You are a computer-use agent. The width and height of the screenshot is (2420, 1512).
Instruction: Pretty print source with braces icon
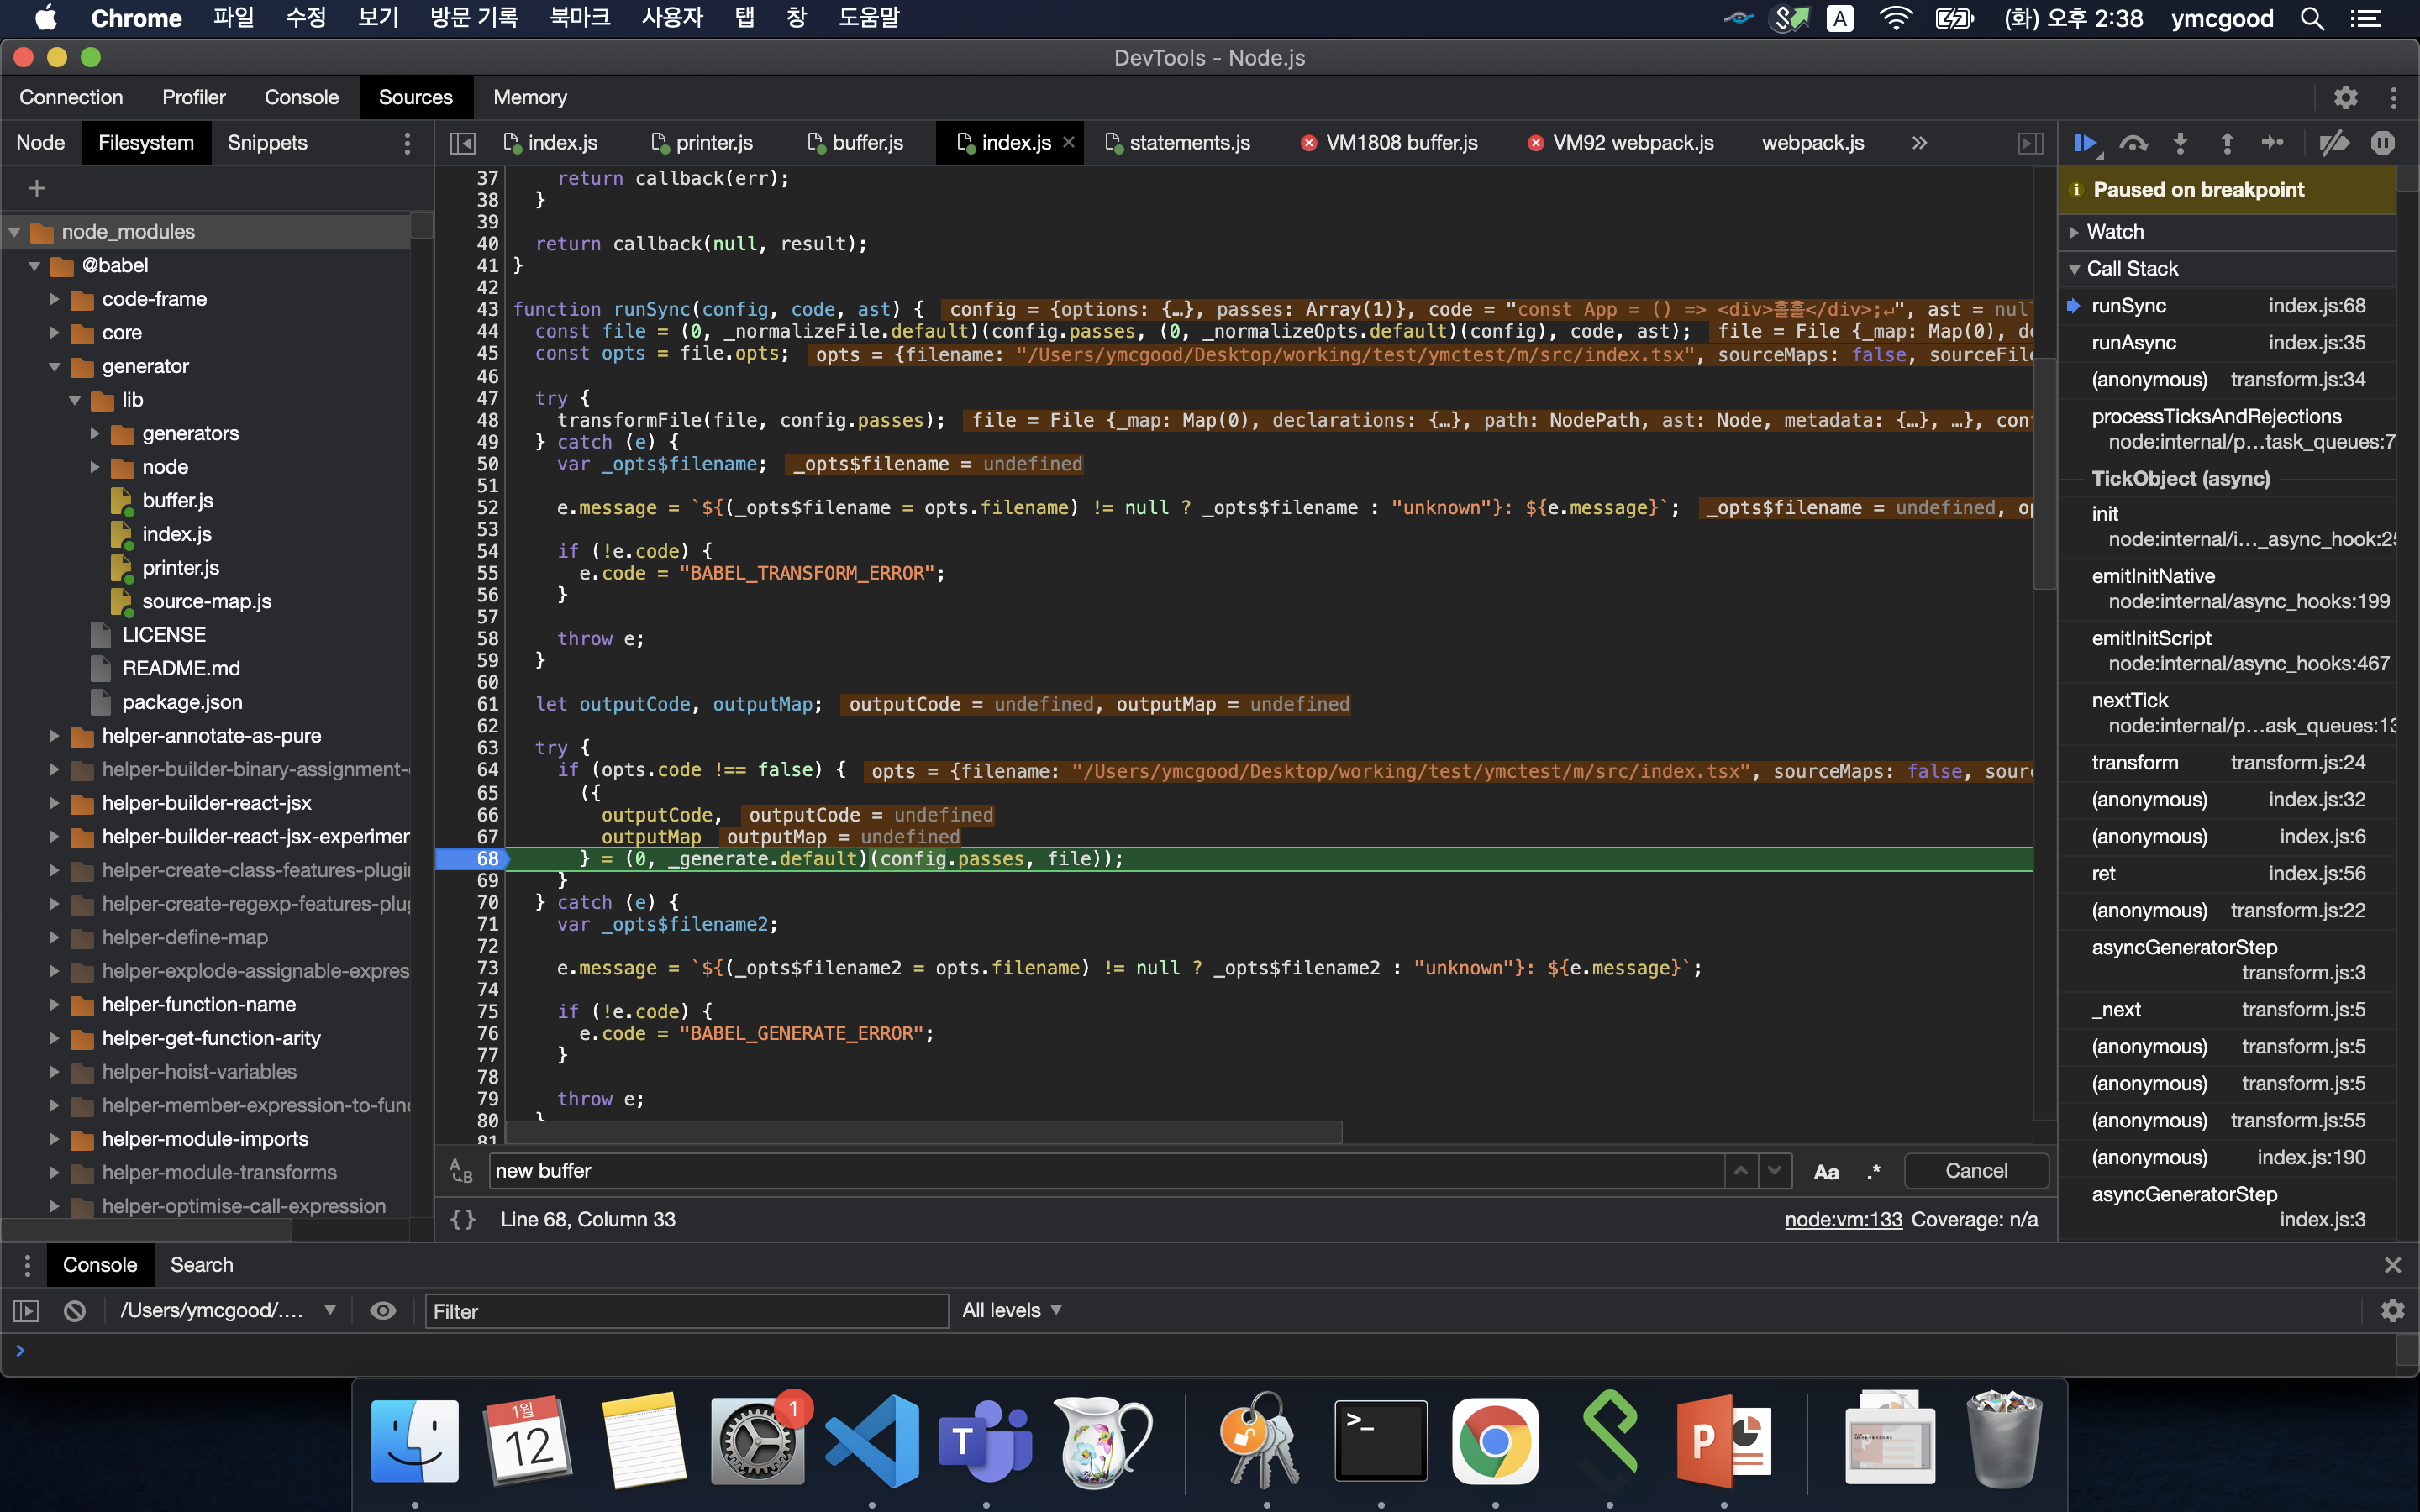pyautogui.click(x=463, y=1219)
